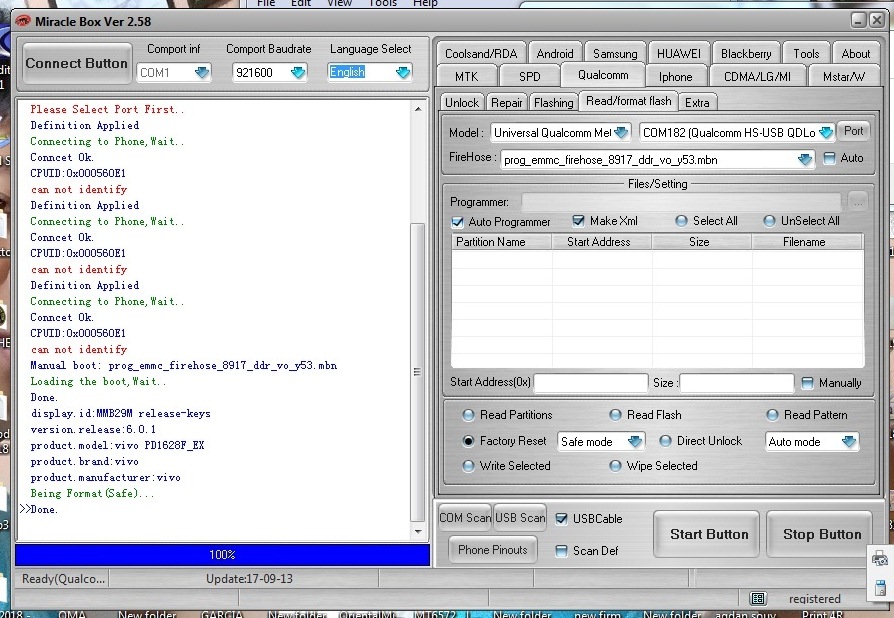Viewport: 894px width, 618px height.
Task: Click the log scroll up arrow
Action: click(x=418, y=109)
